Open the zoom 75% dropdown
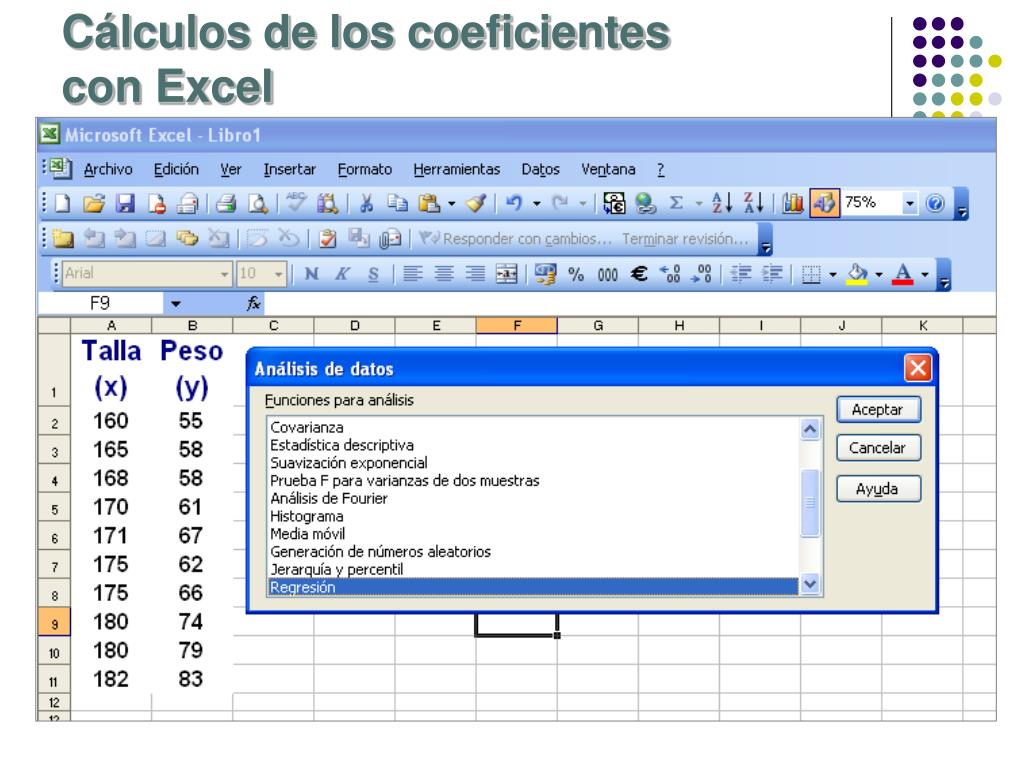The image size is (1024, 768). pos(910,204)
